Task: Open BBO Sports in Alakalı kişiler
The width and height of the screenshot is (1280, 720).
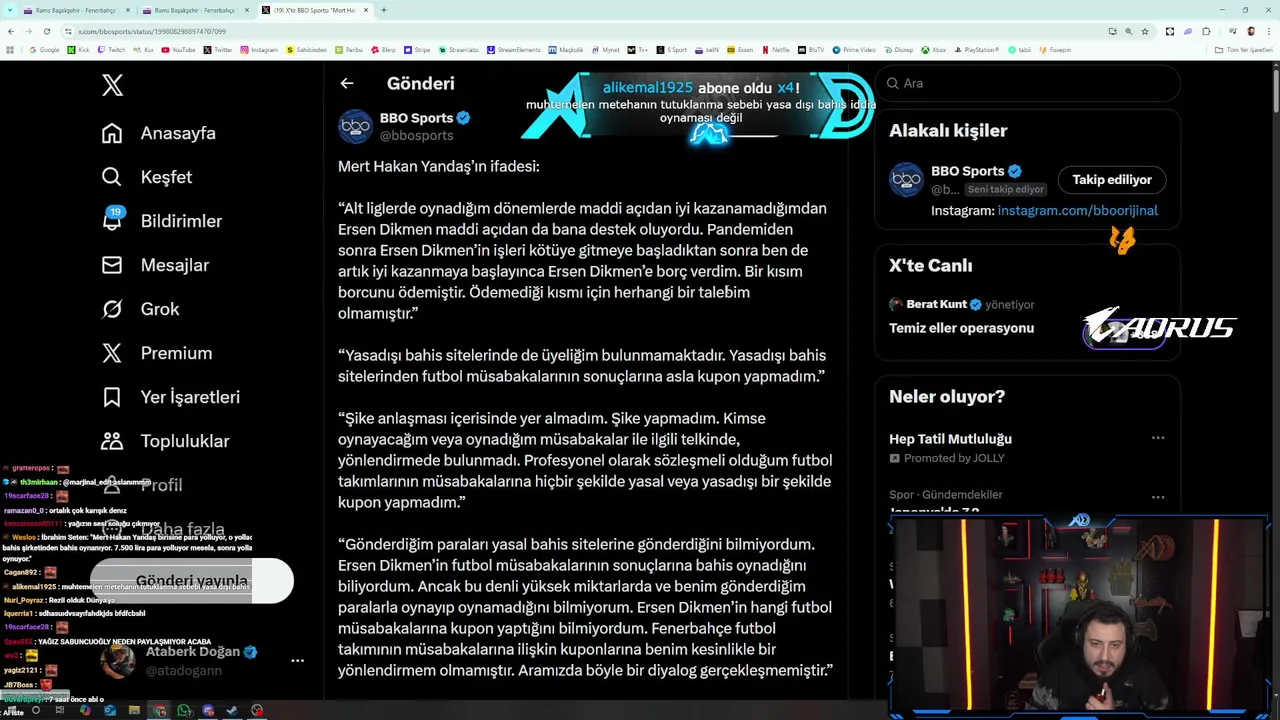Action: (x=967, y=171)
